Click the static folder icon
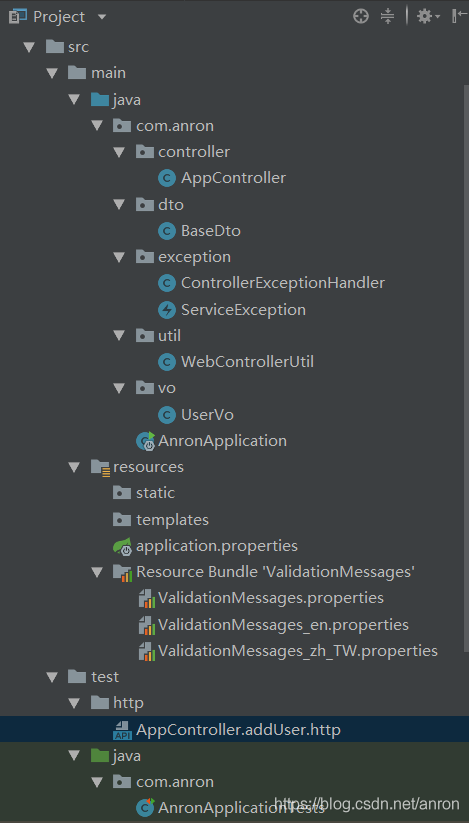The height and width of the screenshot is (823, 469). click(122, 493)
